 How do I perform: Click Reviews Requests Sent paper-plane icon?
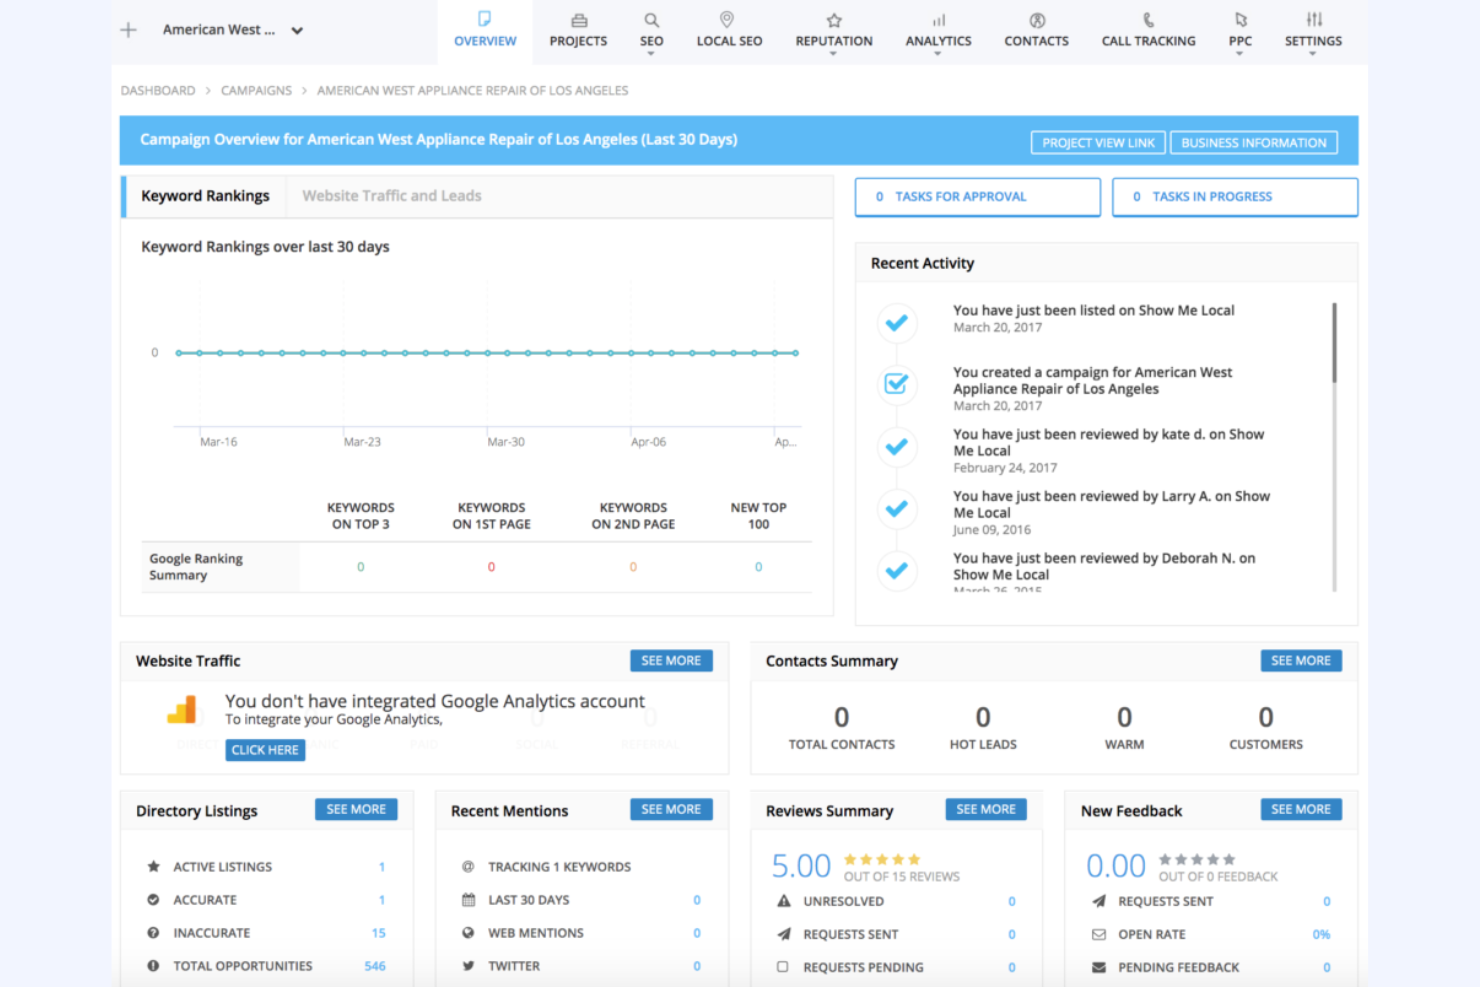pyautogui.click(x=784, y=934)
